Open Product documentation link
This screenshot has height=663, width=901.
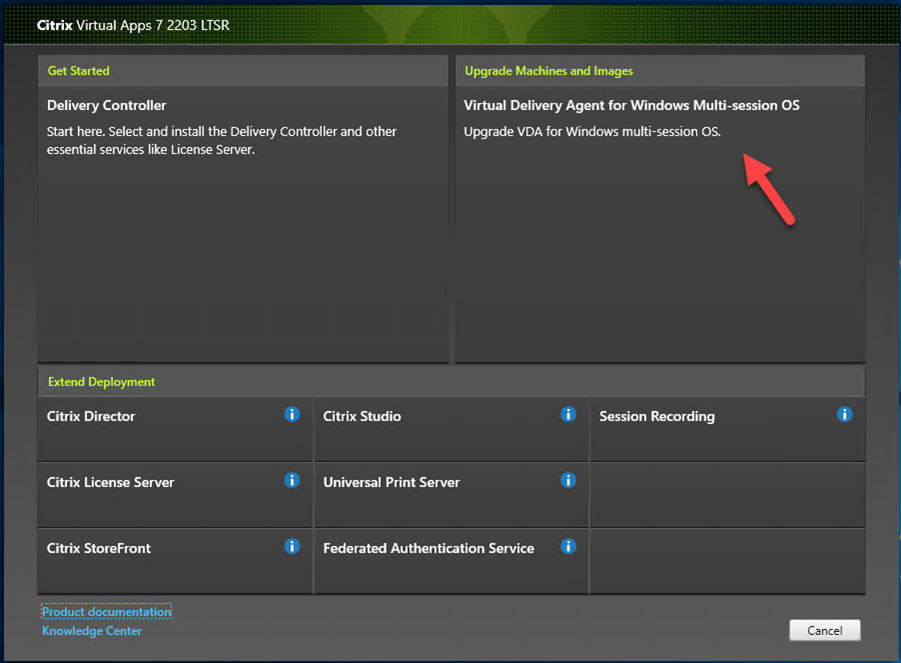click(106, 612)
